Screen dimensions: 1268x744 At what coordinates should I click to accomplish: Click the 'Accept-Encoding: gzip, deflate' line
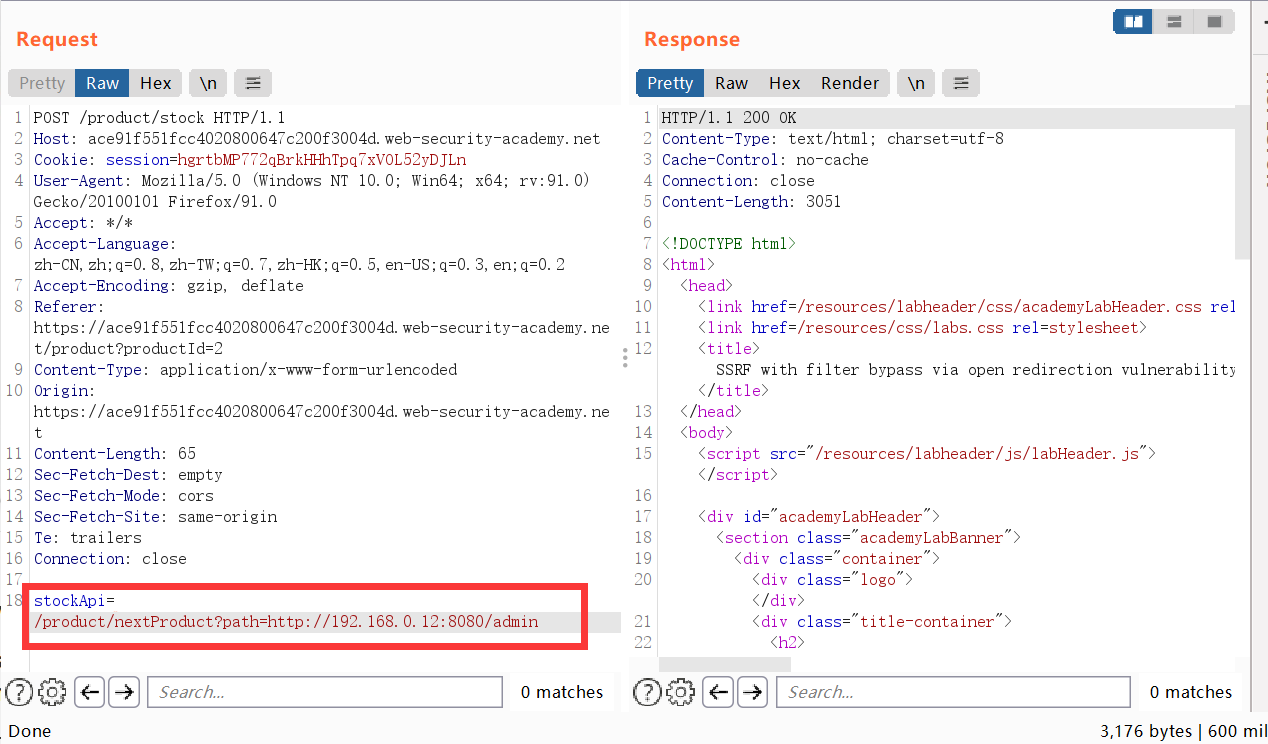pos(168,286)
